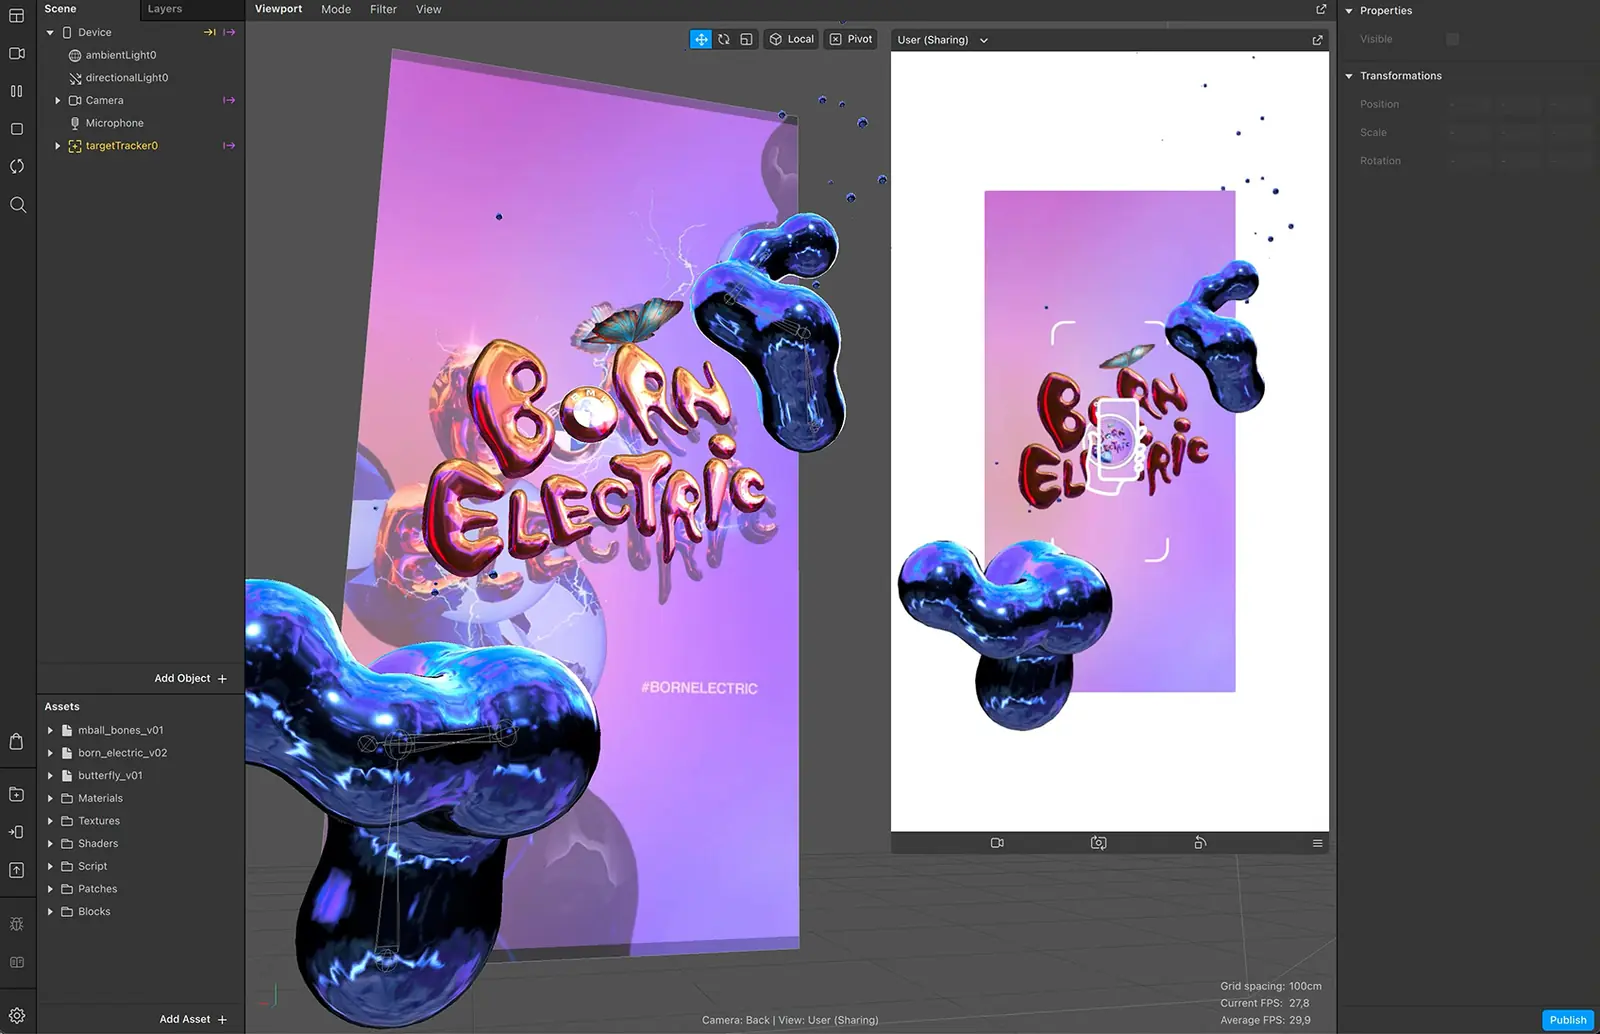The width and height of the screenshot is (1600, 1034).
Task: Rotate the simulator device
Action: [1200, 843]
